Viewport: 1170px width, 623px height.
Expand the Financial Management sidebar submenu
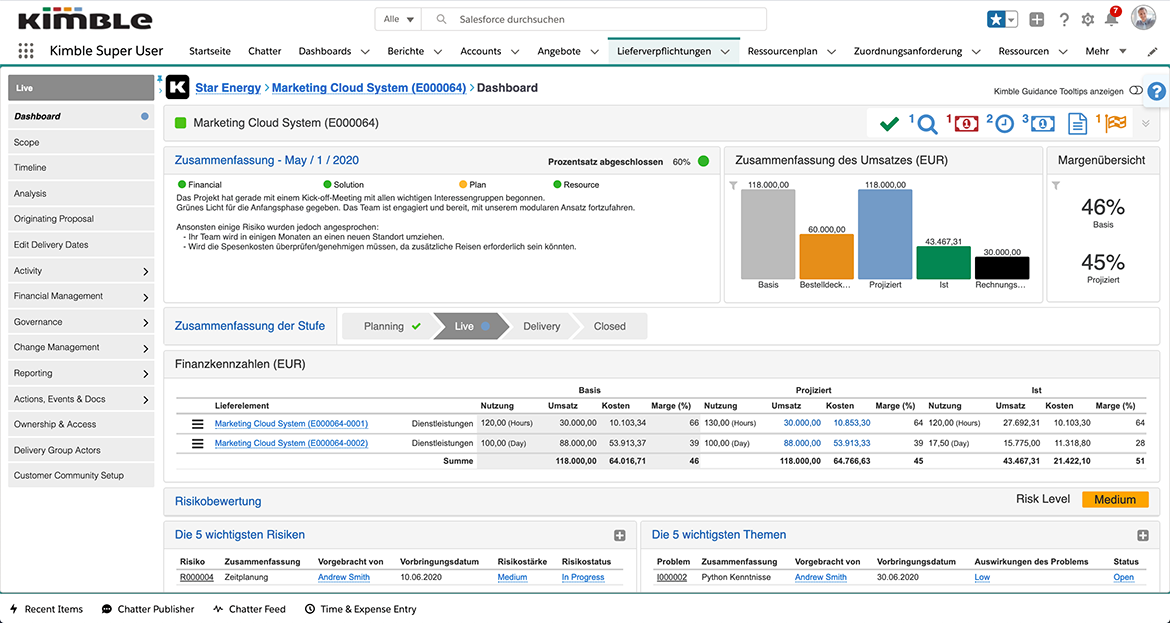(146, 297)
